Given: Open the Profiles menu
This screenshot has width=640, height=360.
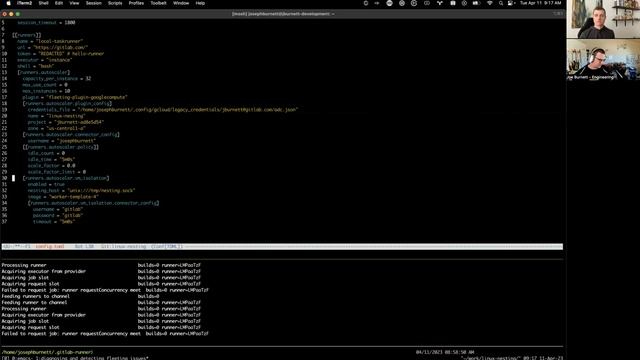Looking at the screenshot, I should pyautogui.click(x=136, y=3).
